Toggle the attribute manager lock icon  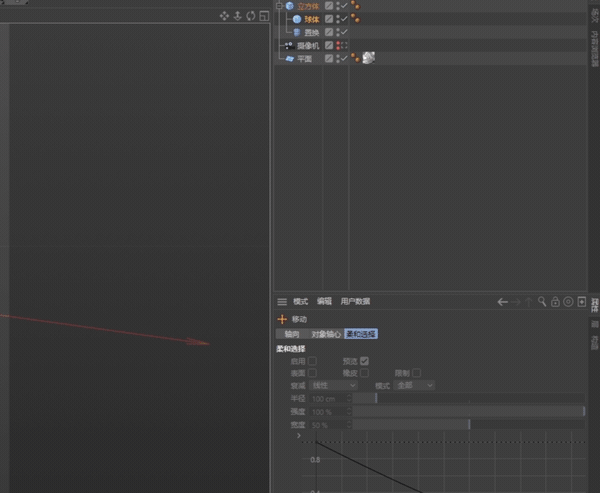point(555,302)
